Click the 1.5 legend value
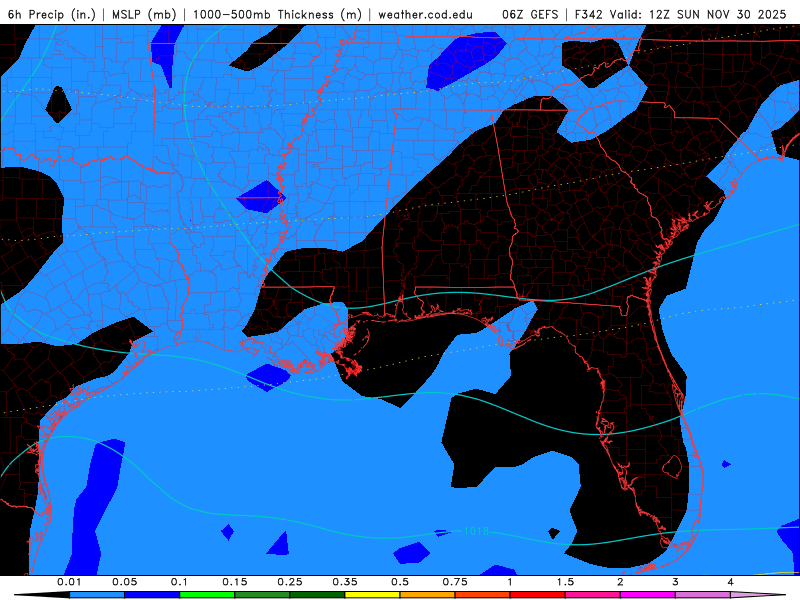800x600 pixels. tap(565, 582)
